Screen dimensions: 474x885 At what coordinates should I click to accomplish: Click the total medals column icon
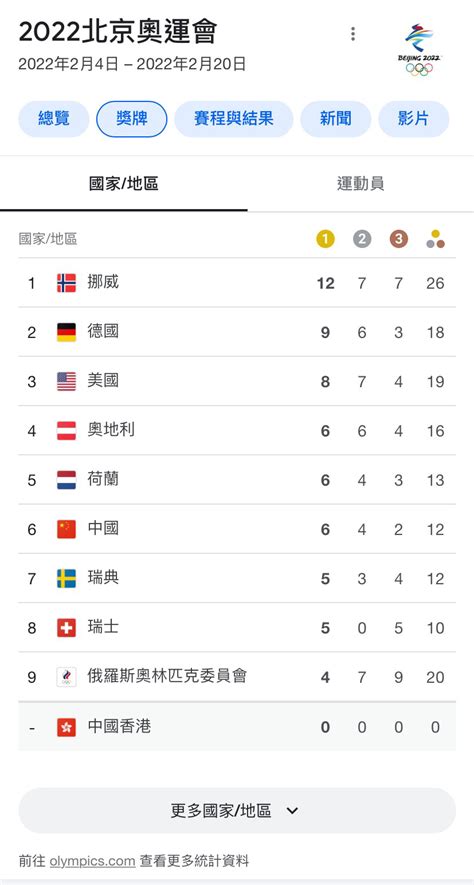[436, 239]
